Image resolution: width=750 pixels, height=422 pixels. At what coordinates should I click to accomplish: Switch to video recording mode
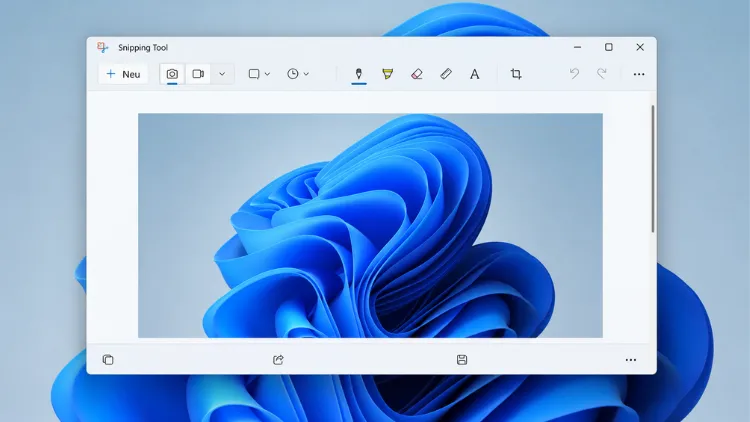(198, 74)
